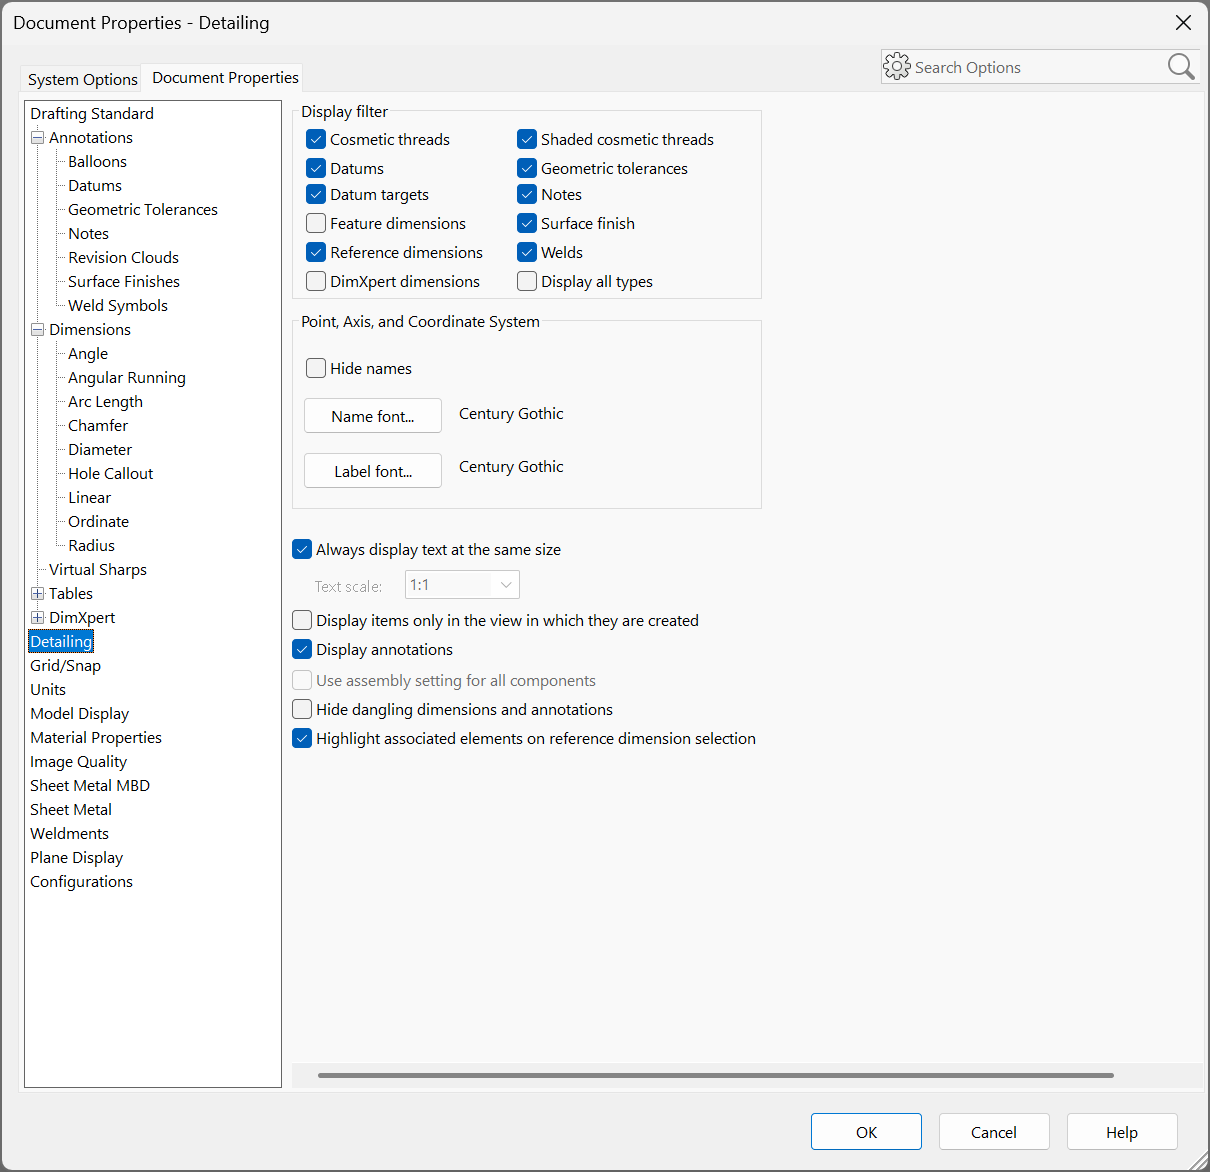Open Grid/Snap settings
Viewport: 1210px width, 1172px height.
click(x=65, y=666)
